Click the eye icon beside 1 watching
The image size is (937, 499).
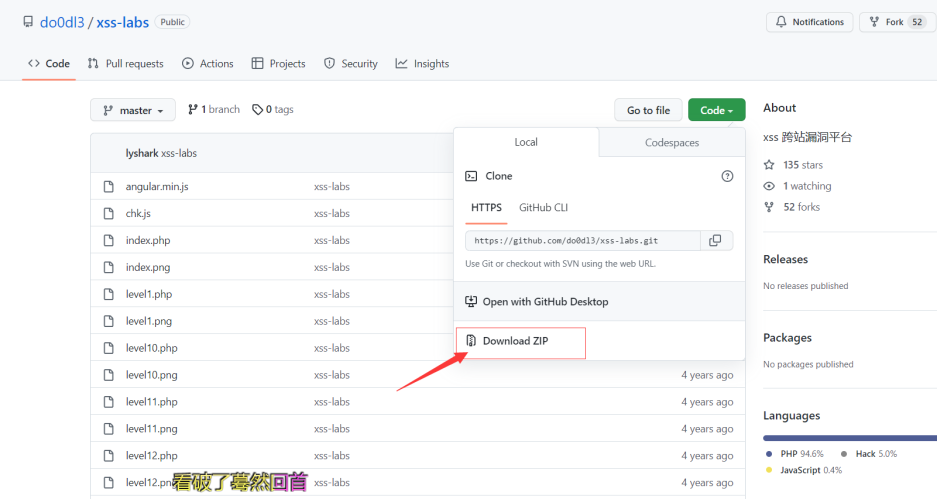769,186
